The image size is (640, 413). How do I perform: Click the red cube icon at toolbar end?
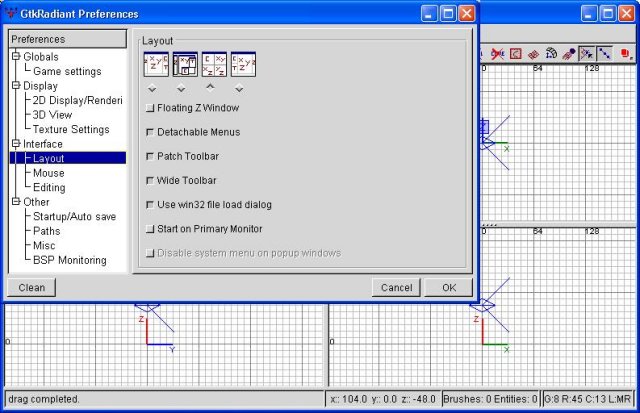625,53
